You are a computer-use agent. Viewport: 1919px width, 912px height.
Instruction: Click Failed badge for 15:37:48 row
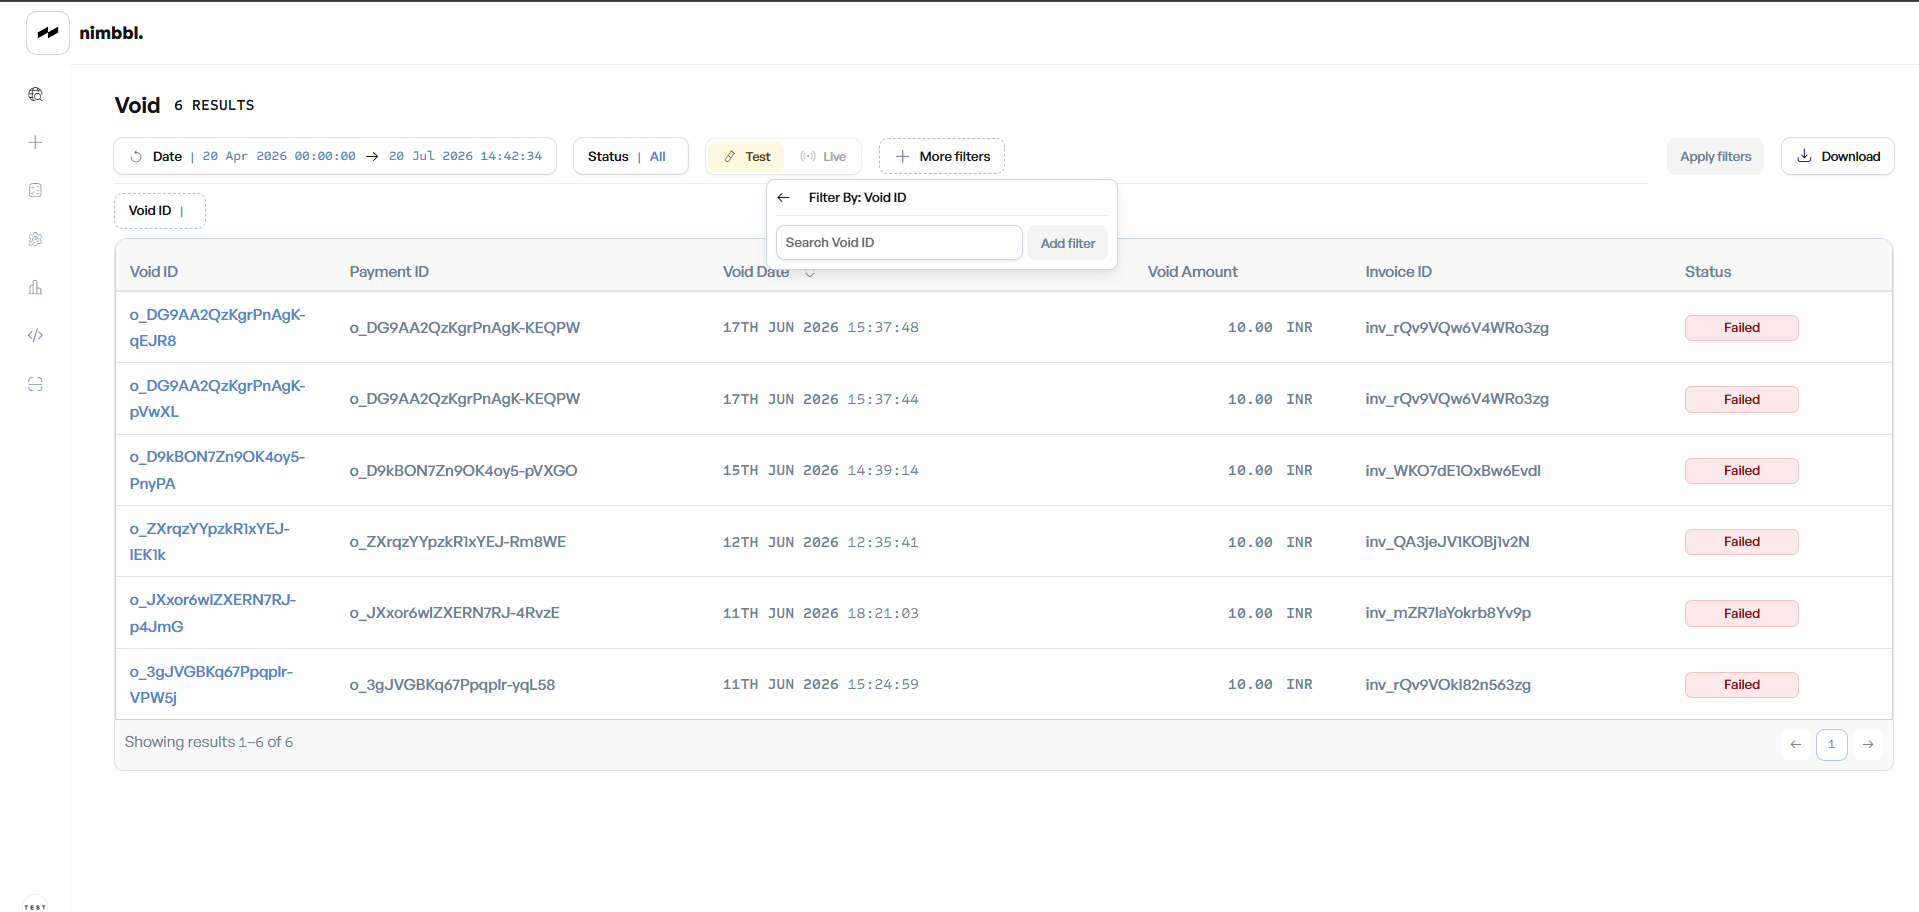pyautogui.click(x=1741, y=328)
